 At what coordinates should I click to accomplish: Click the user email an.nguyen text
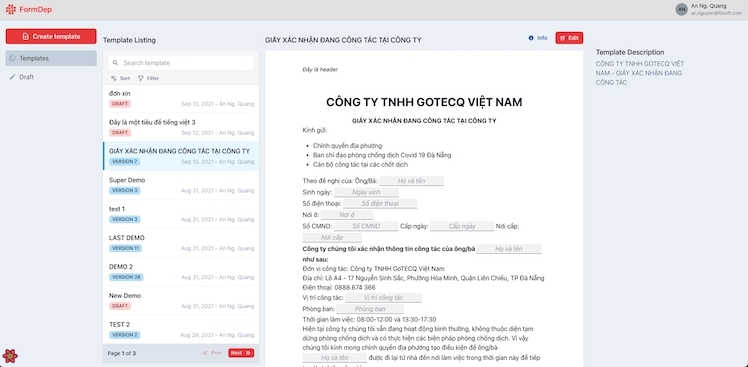pos(716,14)
